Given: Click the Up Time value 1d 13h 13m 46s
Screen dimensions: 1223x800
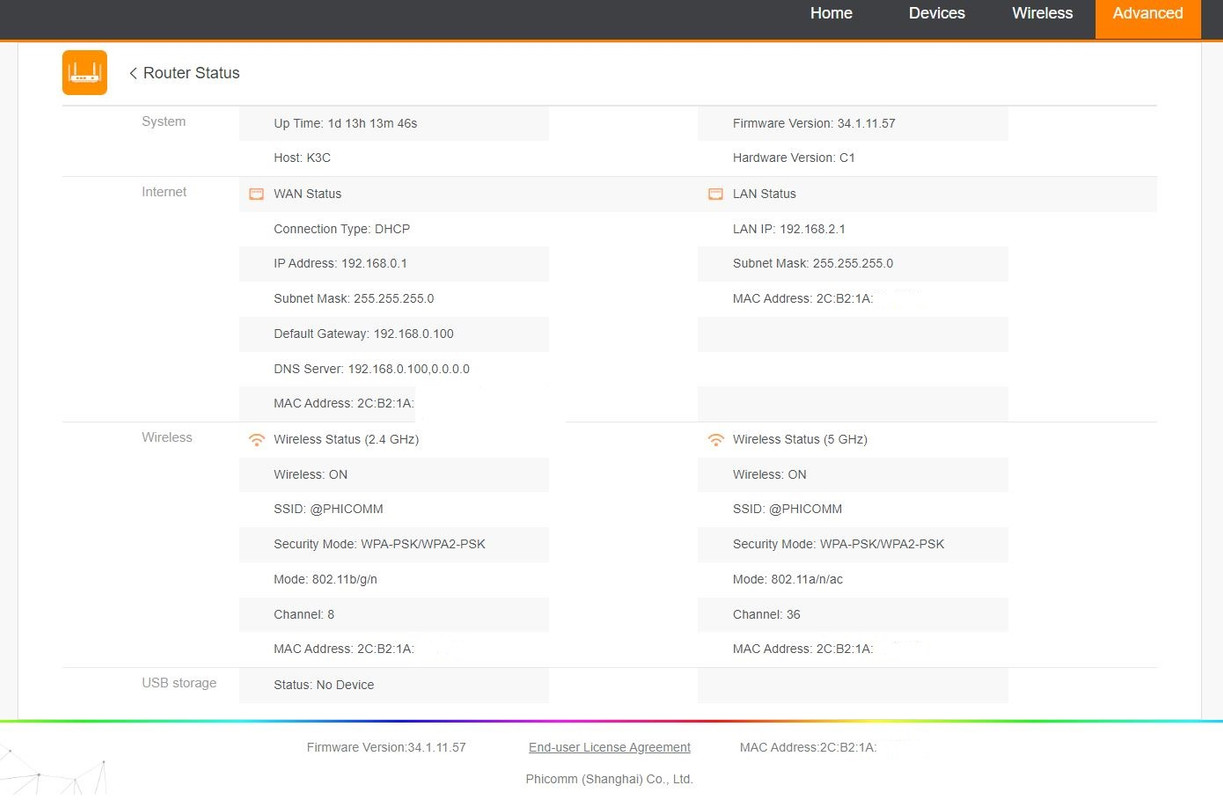Looking at the screenshot, I should [372, 123].
